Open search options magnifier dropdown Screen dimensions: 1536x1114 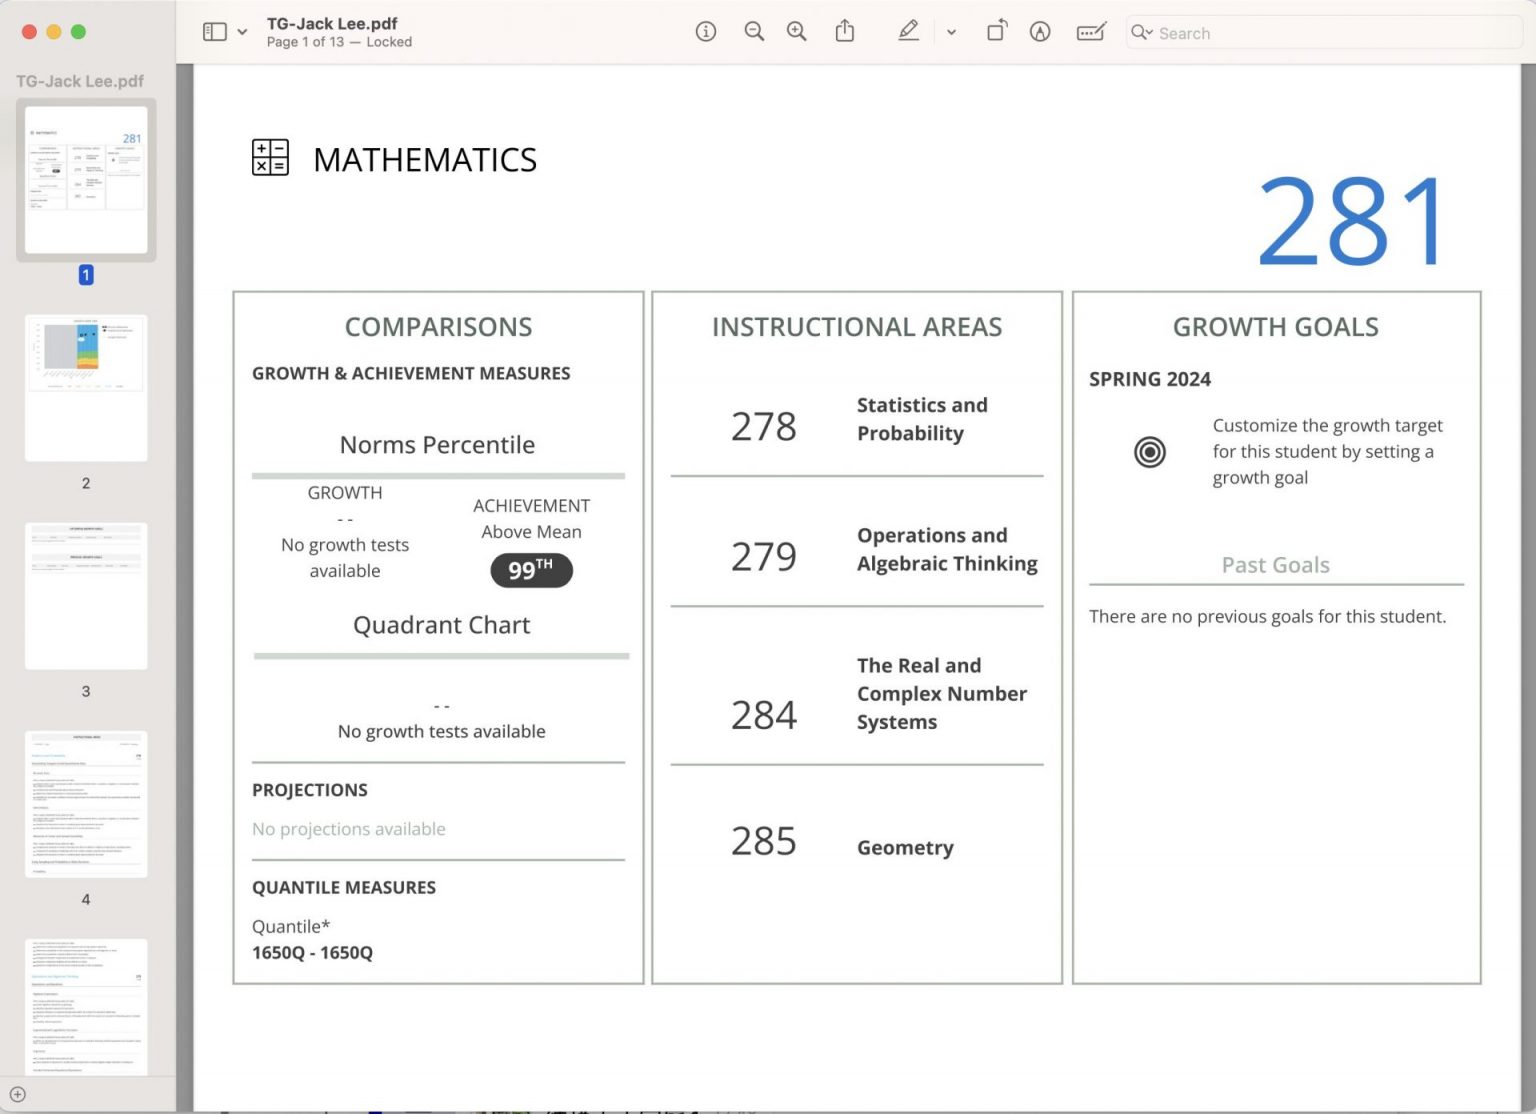(1142, 32)
